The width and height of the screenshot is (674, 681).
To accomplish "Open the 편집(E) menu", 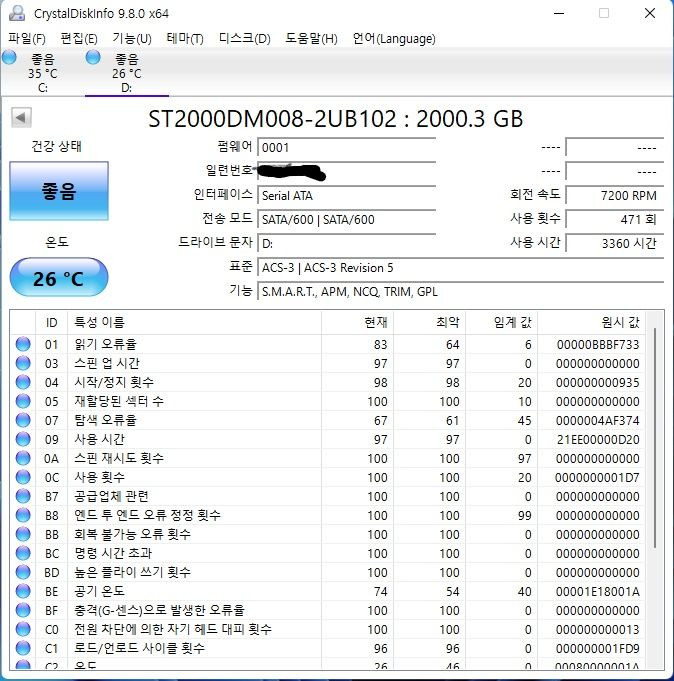I will (79, 39).
